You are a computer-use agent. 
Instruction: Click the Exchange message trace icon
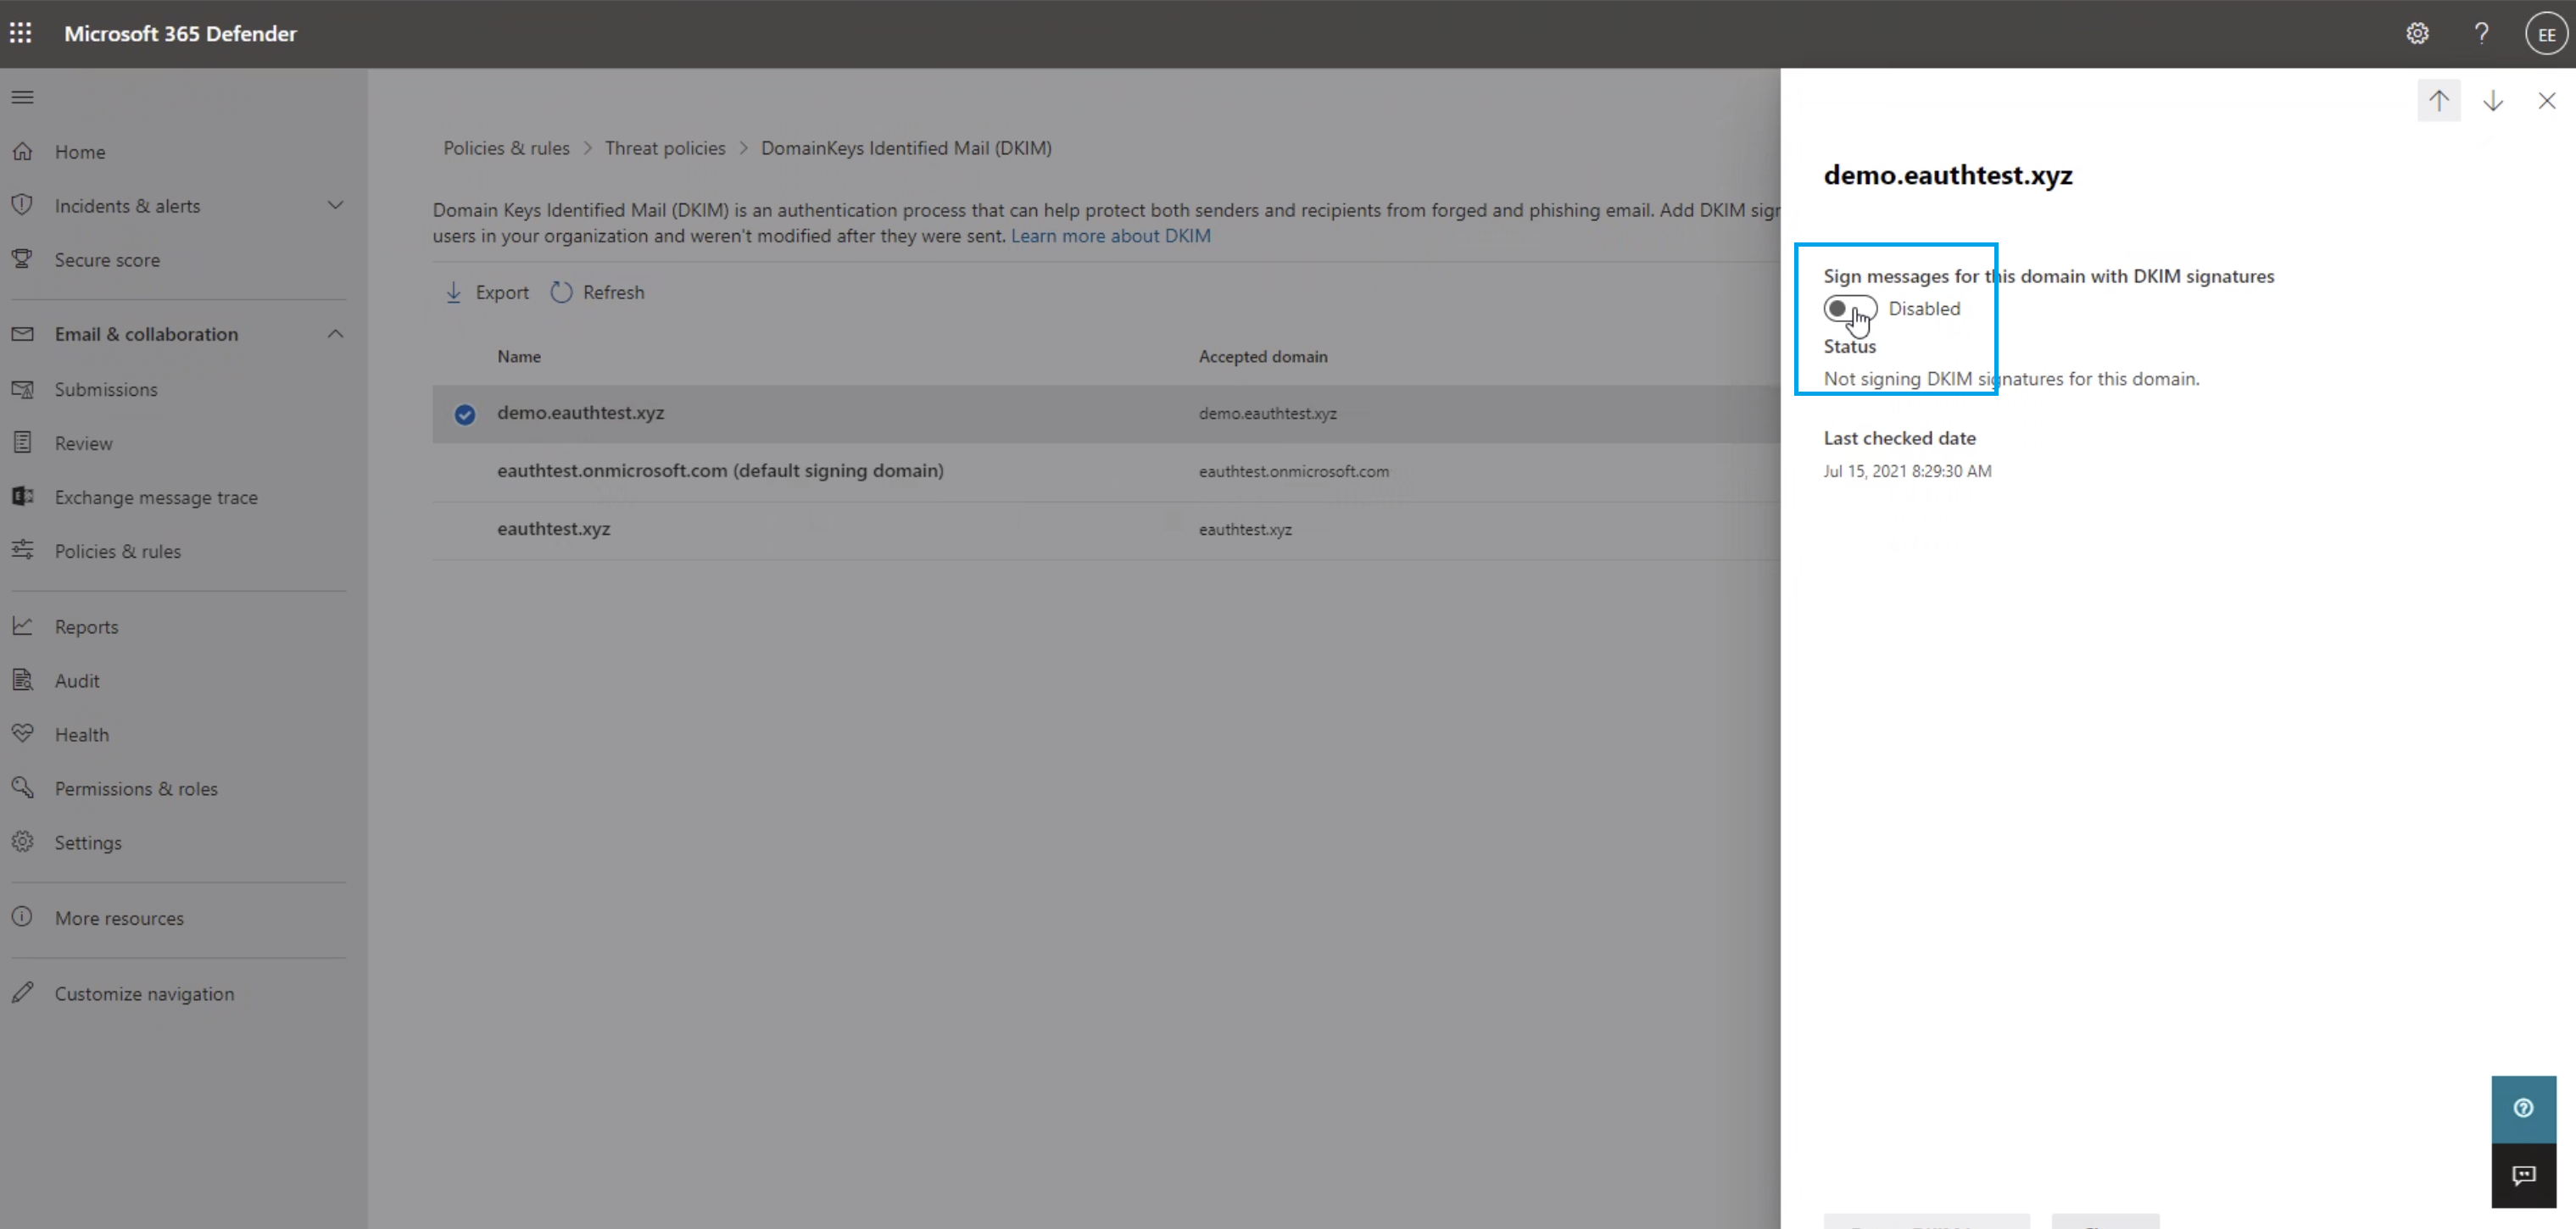click(x=22, y=496)
